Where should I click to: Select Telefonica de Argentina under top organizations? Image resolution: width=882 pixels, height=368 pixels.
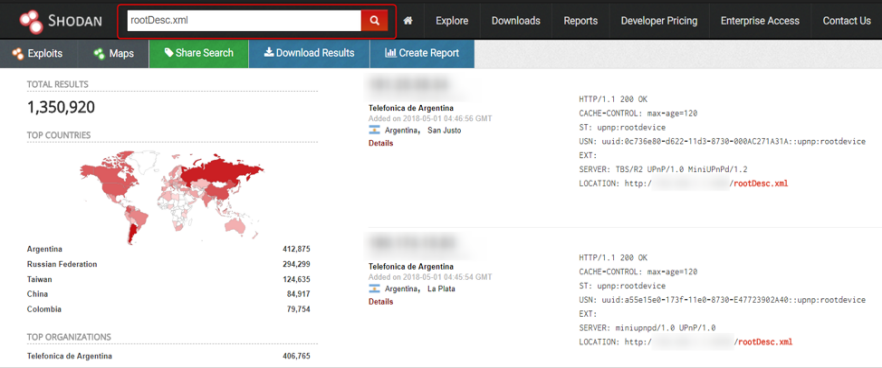click(x=69, y=356)
